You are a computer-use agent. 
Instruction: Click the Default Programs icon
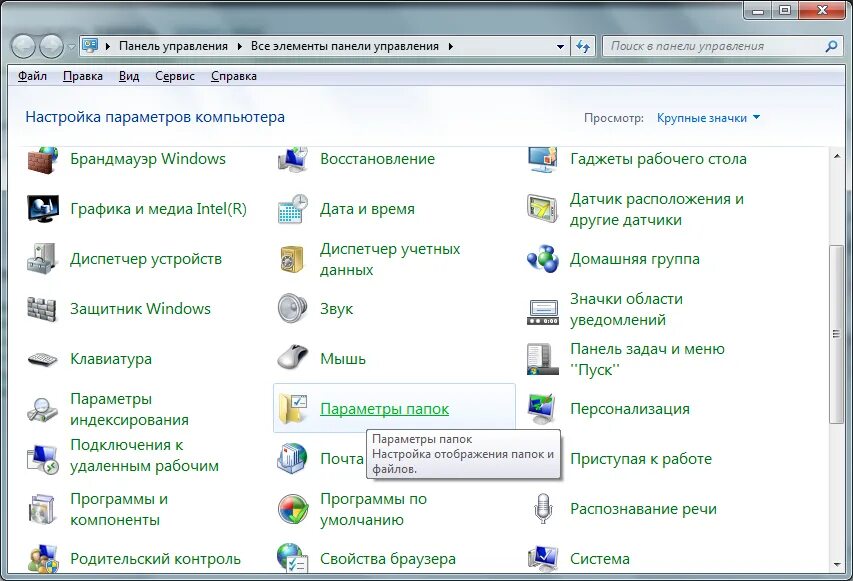(293, 509)
